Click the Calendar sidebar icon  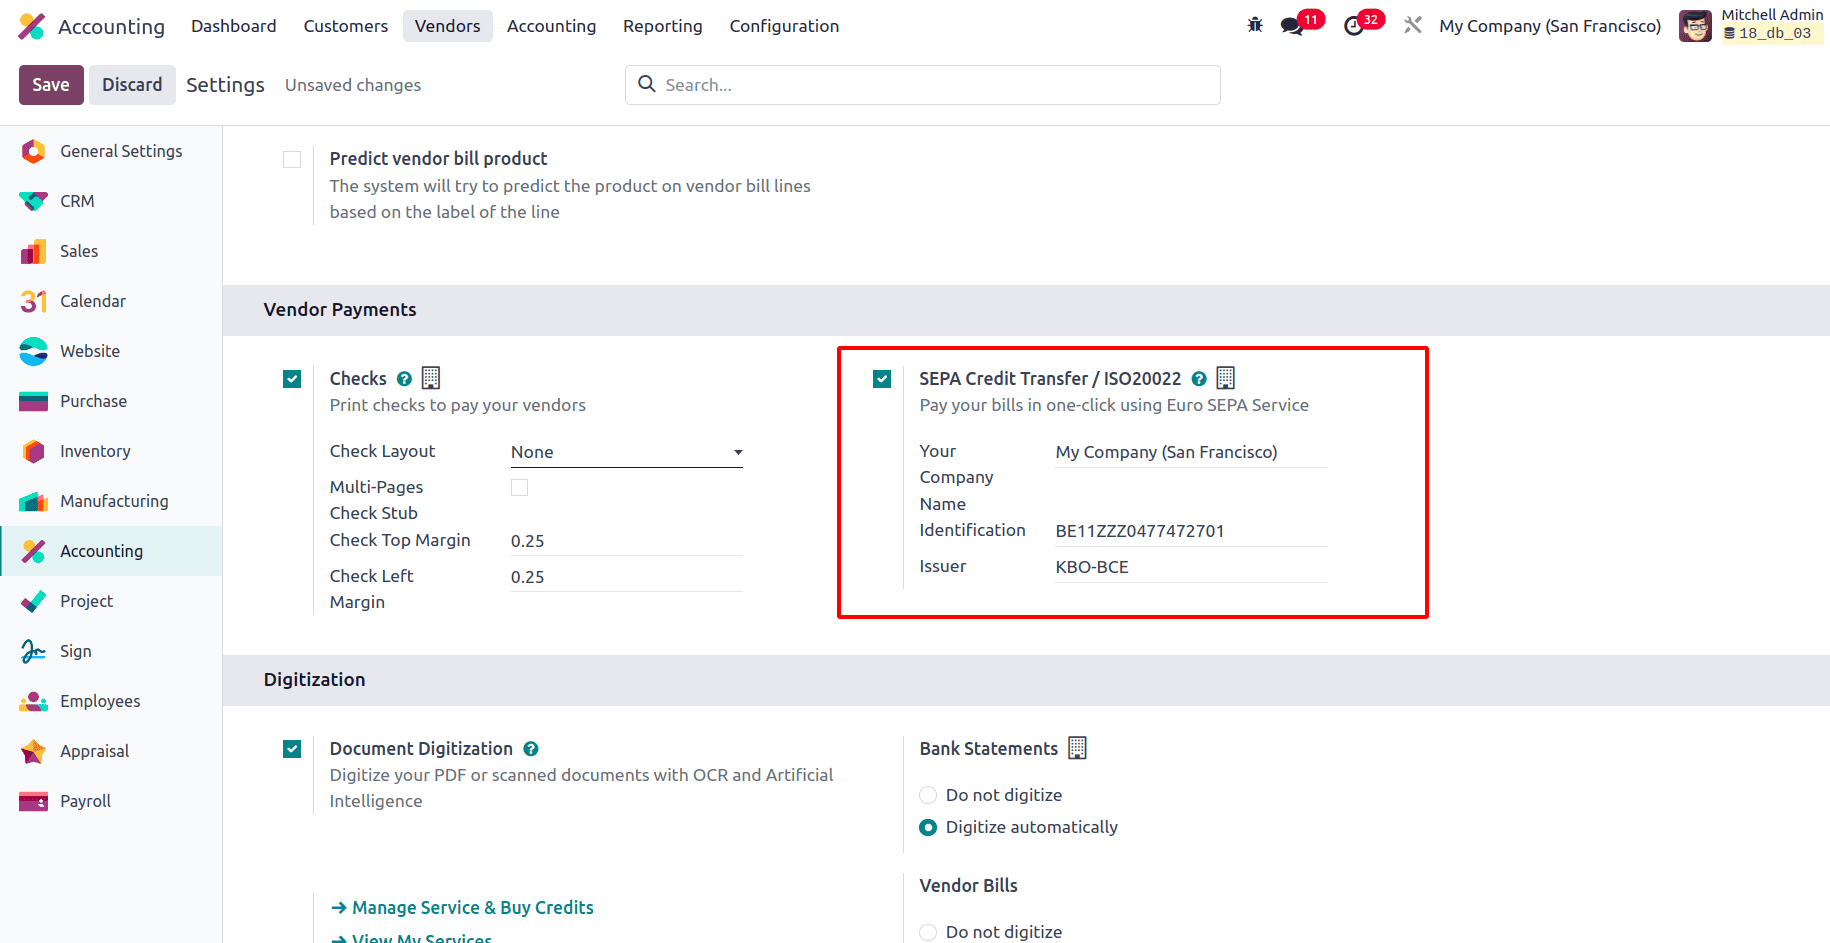click(x=34, y=301)
